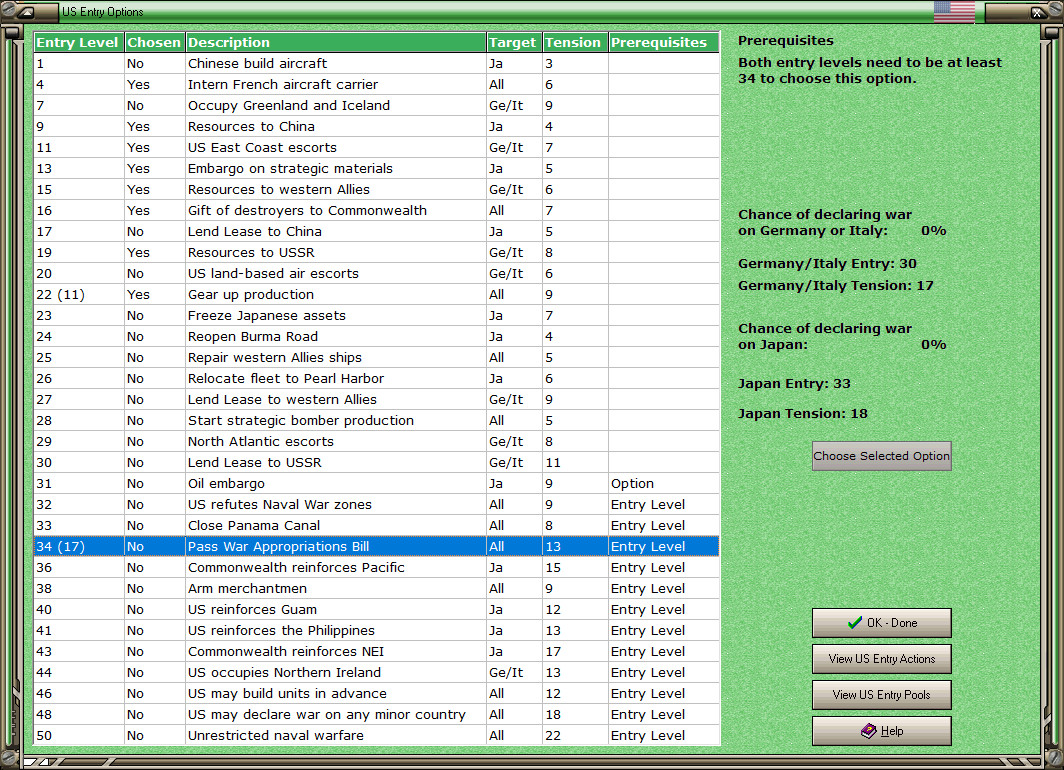Viewport: 1064px width, 770px height.
Task: Click entry level cell '22 (11)'
Action: pos(79,294)
